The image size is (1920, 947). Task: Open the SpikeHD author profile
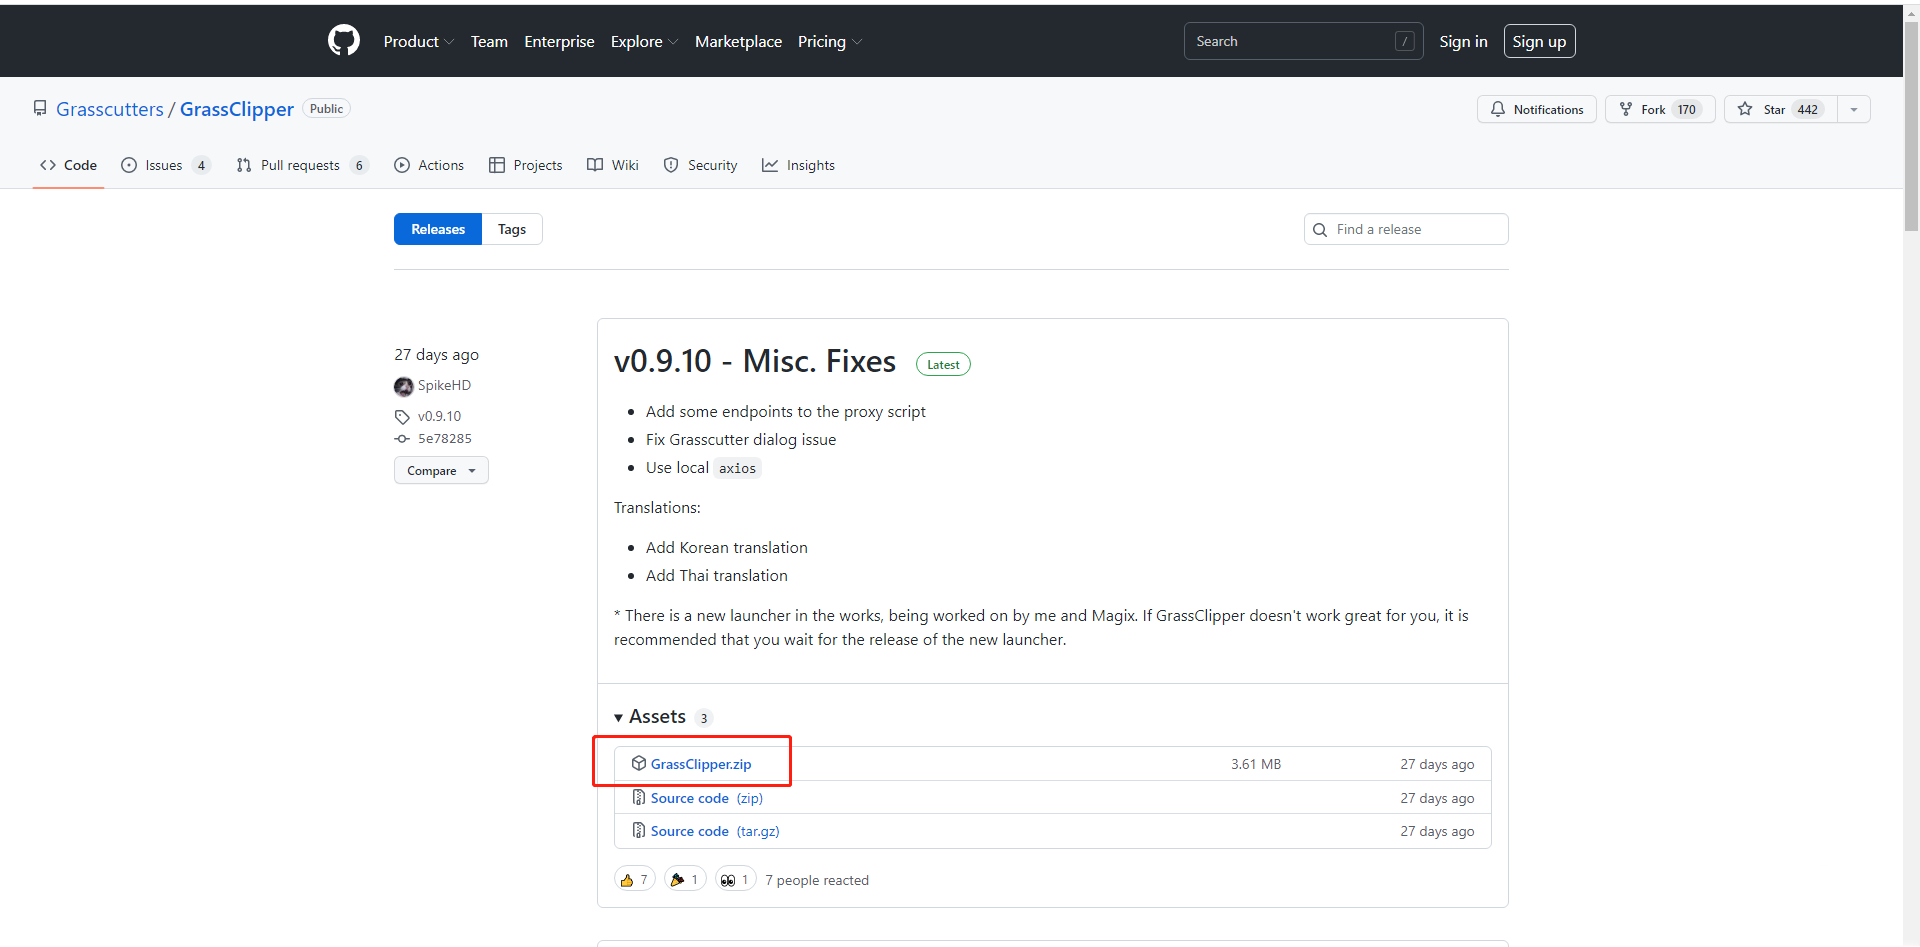(444, 385)
